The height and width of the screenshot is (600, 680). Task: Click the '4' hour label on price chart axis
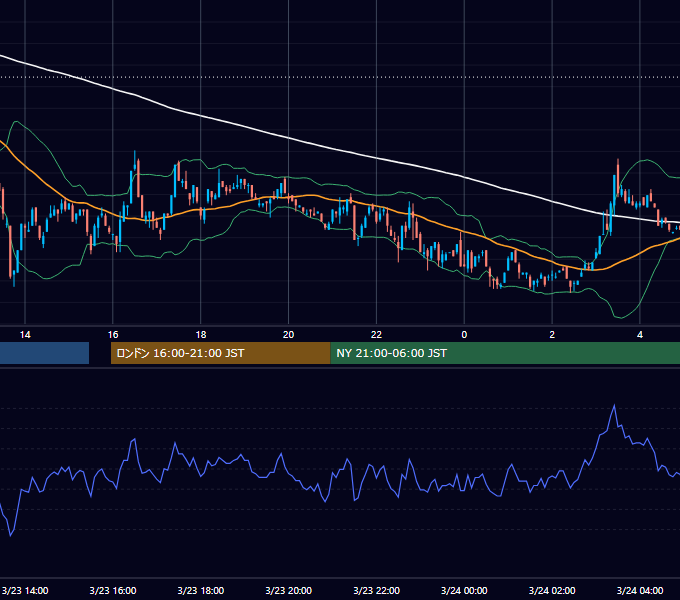[640, 335]
